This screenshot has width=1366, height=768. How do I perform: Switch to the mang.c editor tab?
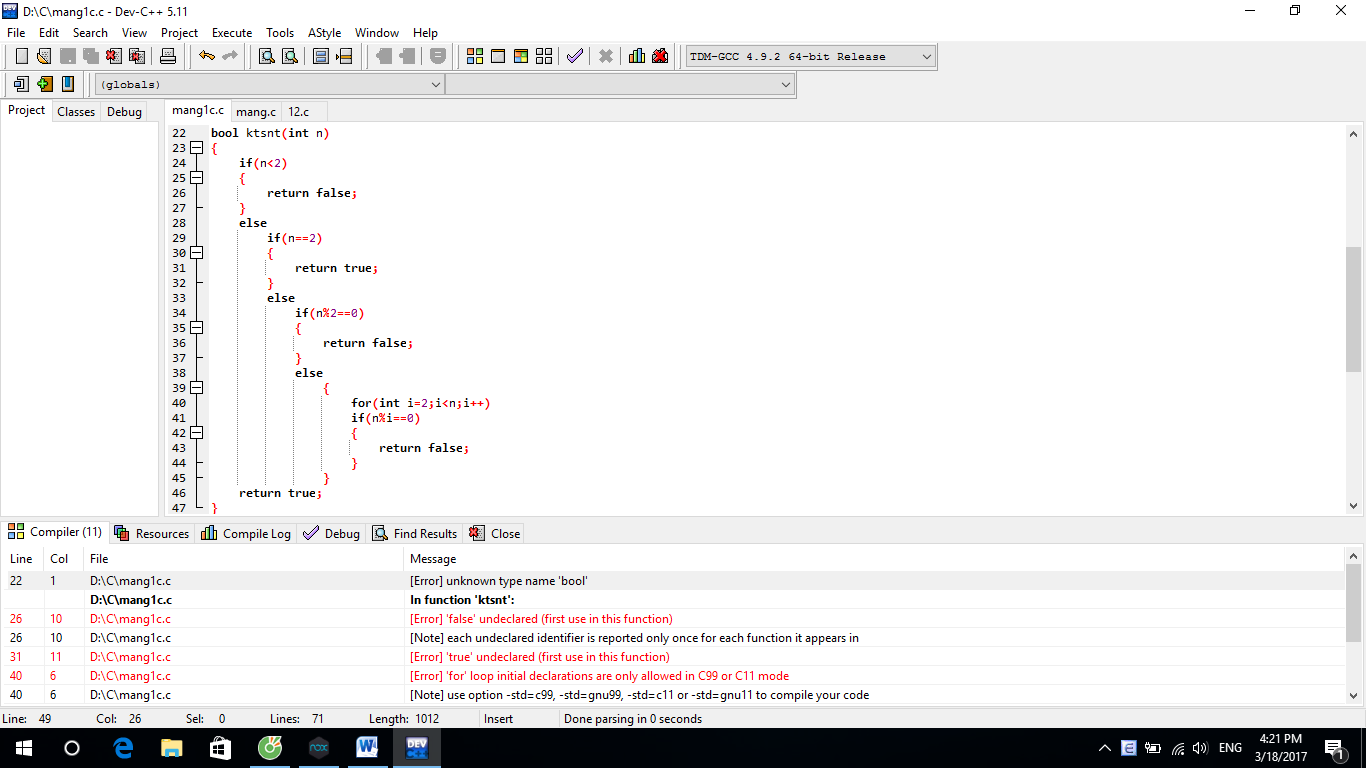[256, 112]
